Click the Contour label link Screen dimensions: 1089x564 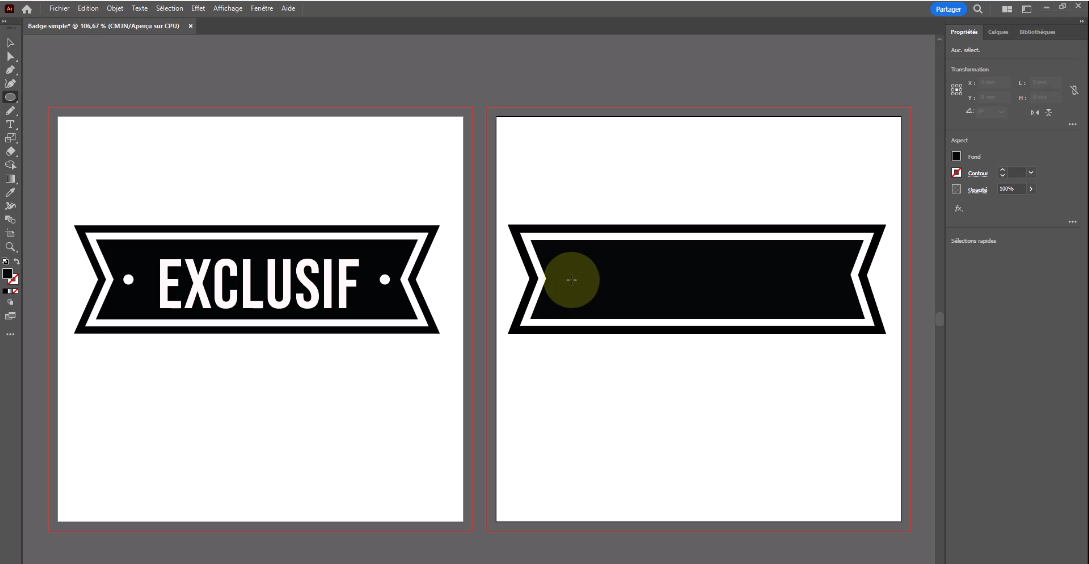pos(977,173)
